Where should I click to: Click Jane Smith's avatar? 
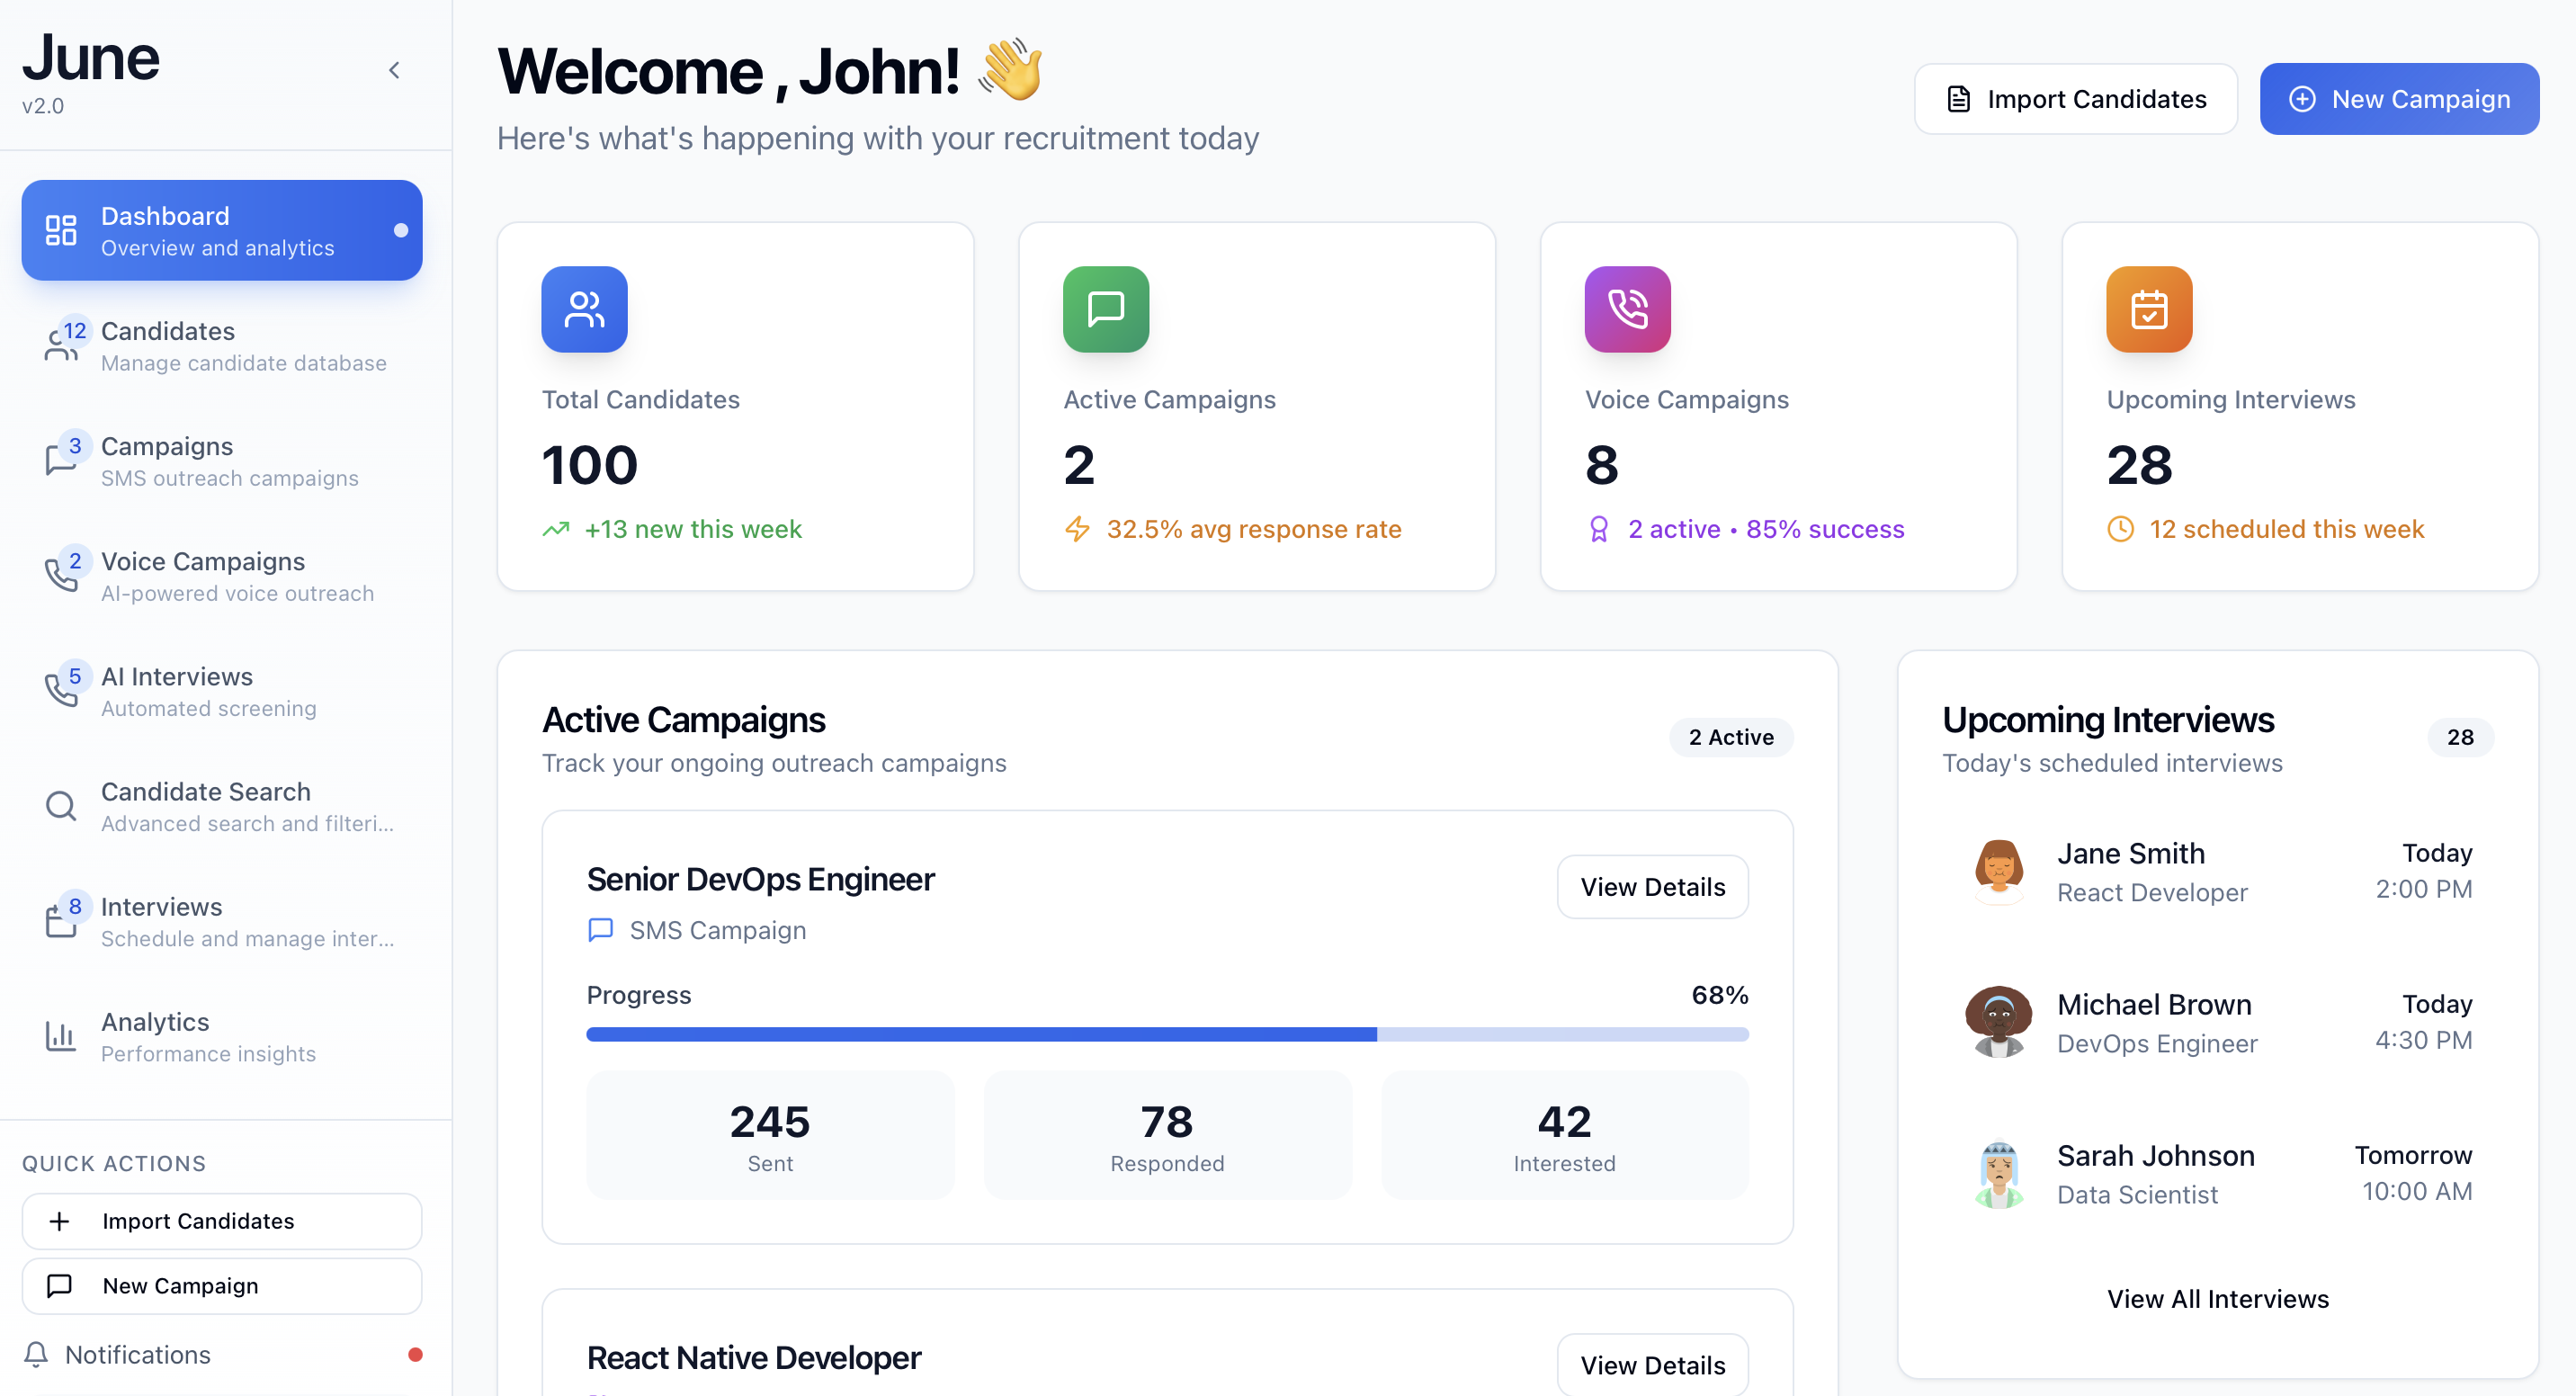[1998, 870]
